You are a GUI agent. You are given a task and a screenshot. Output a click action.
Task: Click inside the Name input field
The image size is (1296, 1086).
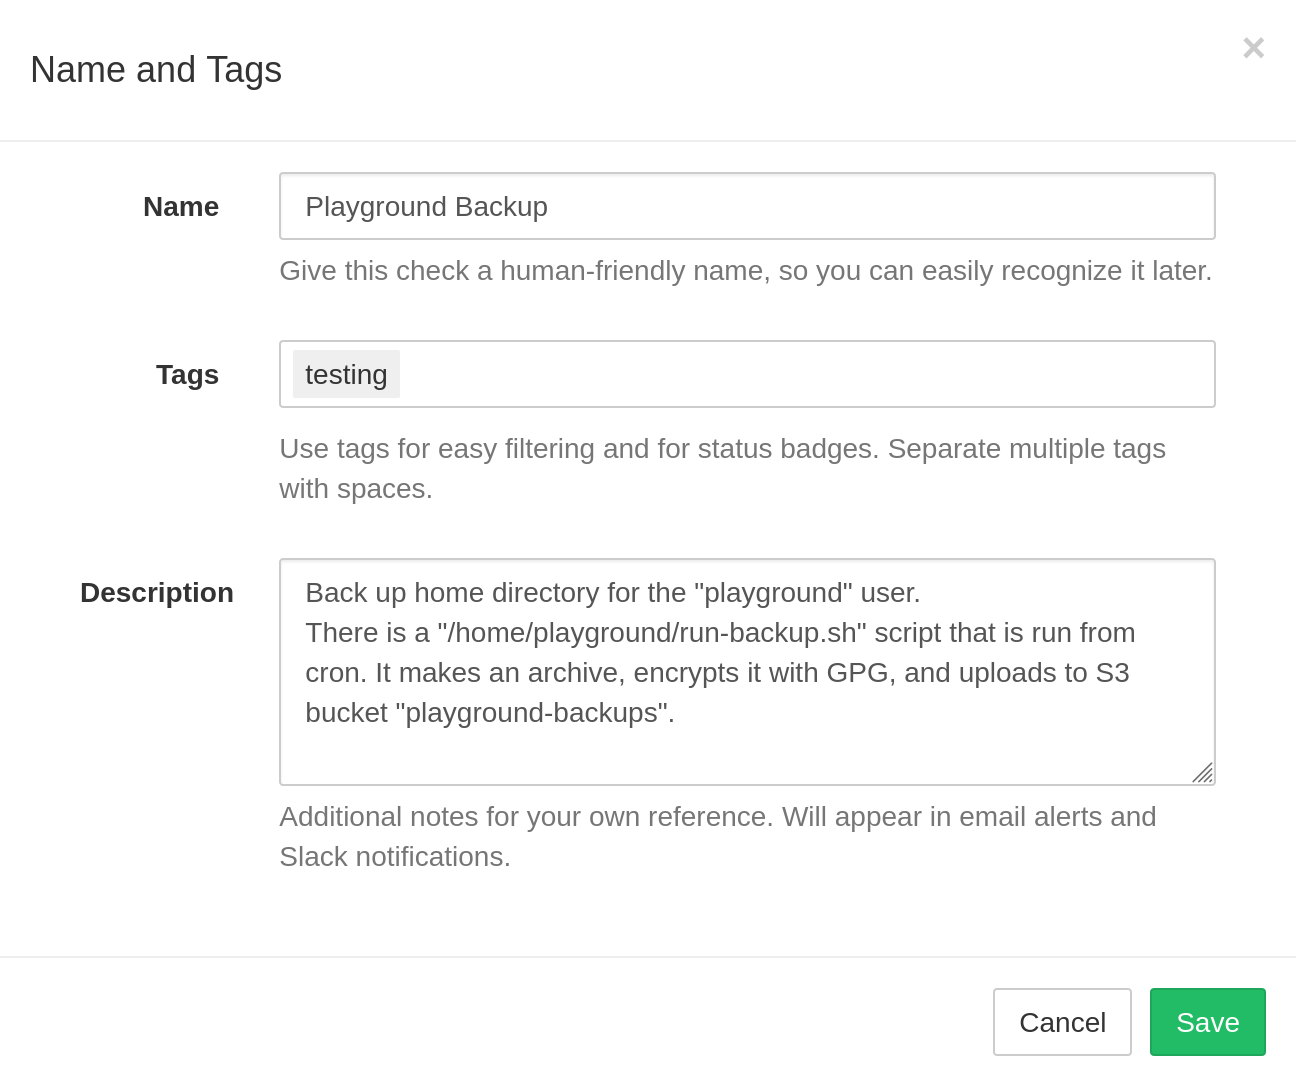(x=746, y=206)
